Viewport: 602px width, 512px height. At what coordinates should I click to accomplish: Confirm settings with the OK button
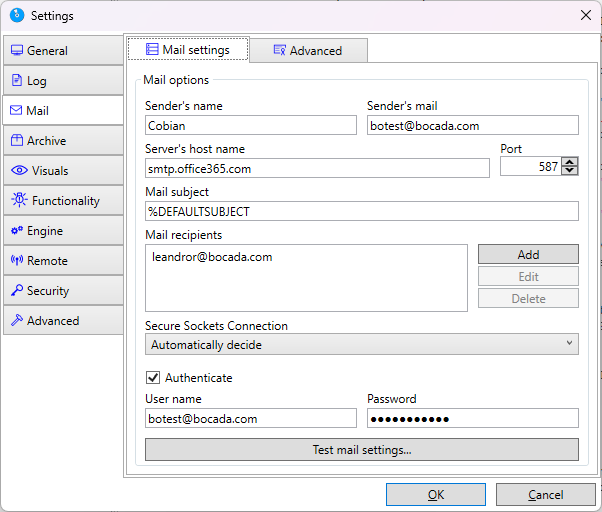[435, 495]
